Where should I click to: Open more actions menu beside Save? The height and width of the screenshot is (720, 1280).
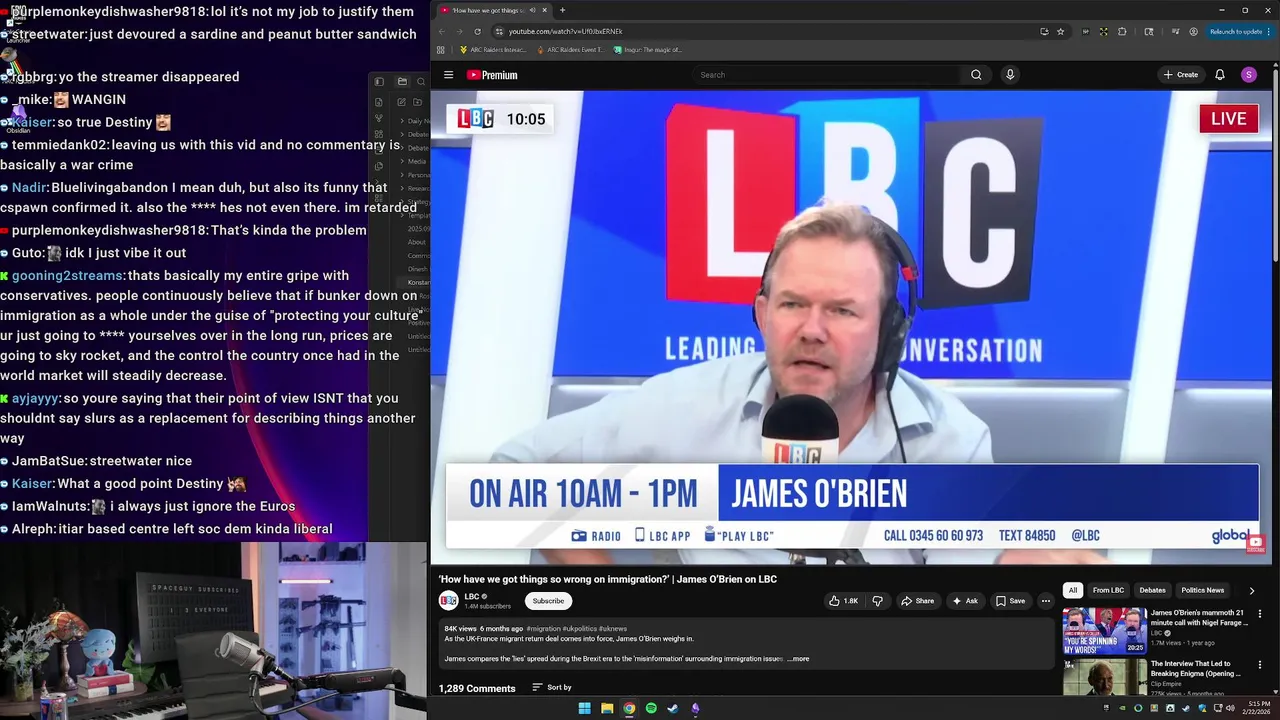1045,601
